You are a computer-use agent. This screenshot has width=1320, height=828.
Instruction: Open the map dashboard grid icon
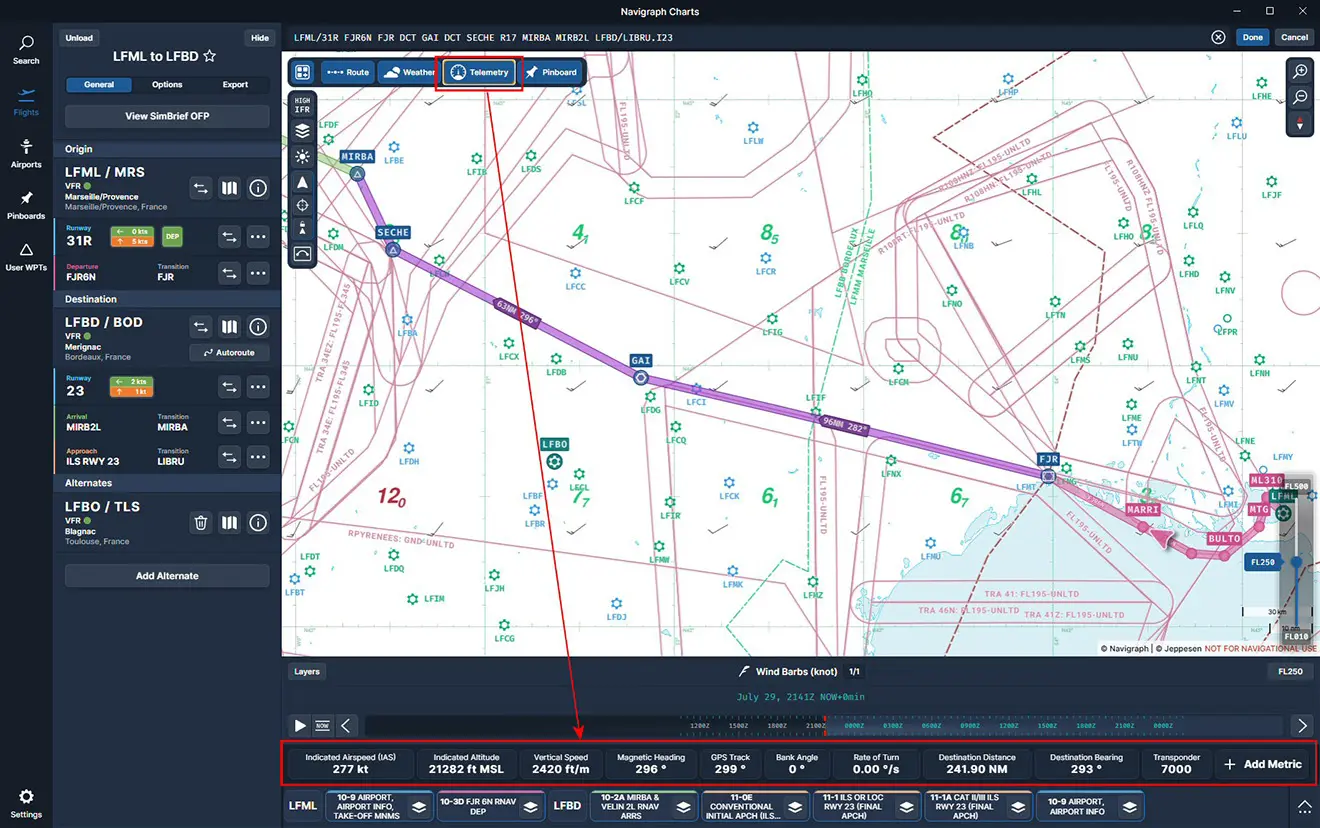coord(302,72)
